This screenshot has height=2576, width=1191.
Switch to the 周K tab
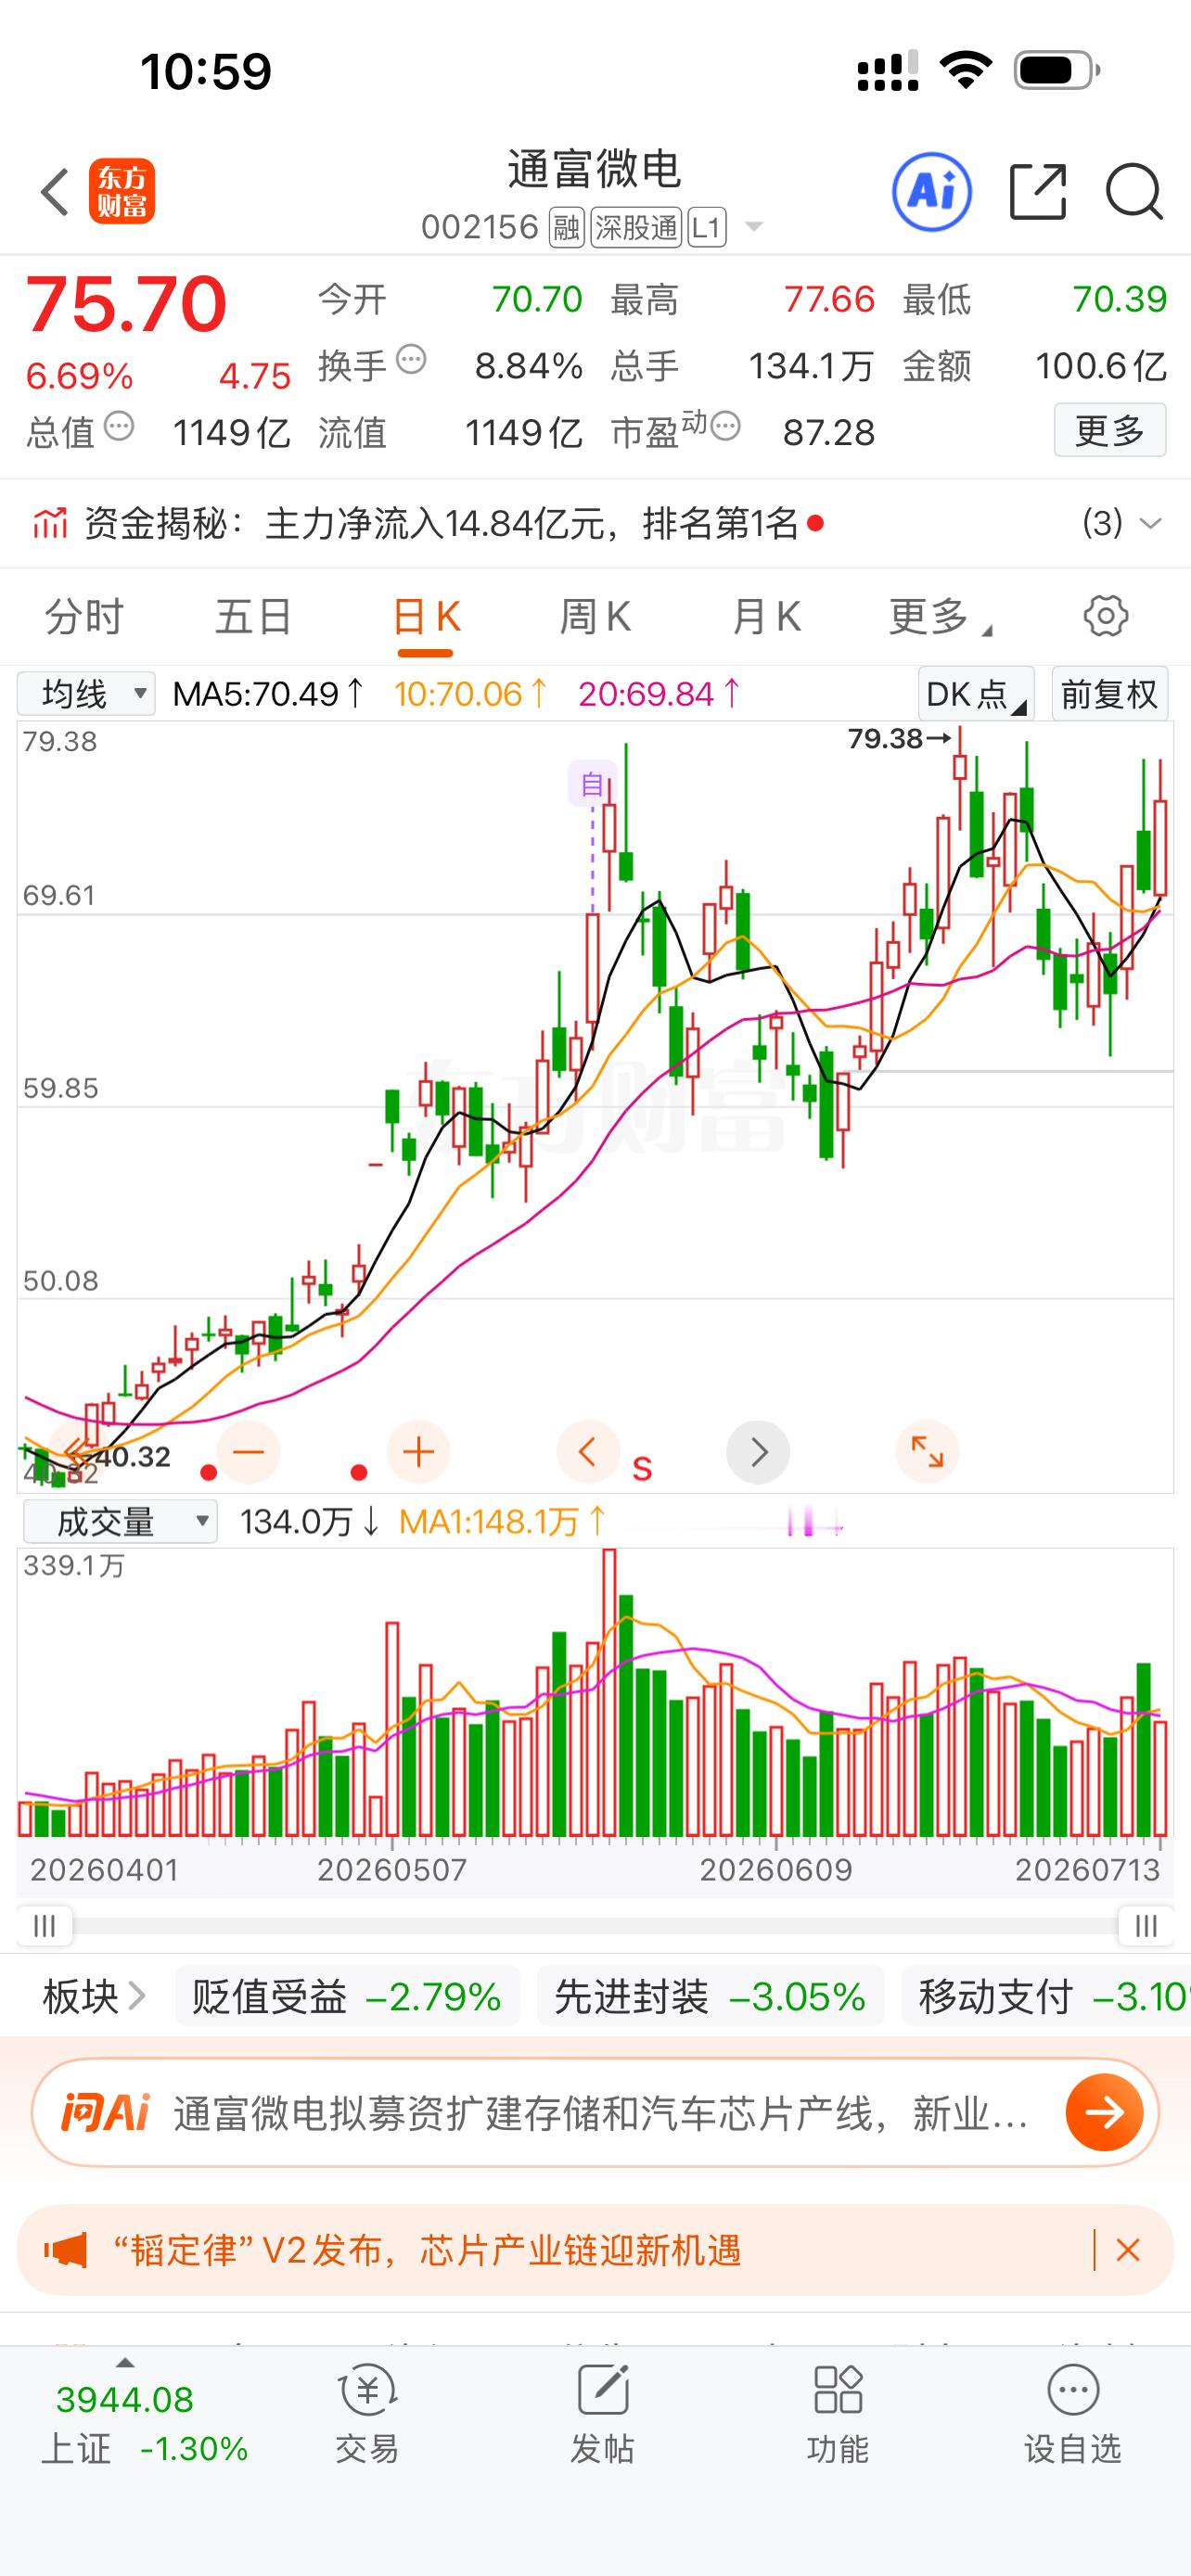[x=595, y=616]
